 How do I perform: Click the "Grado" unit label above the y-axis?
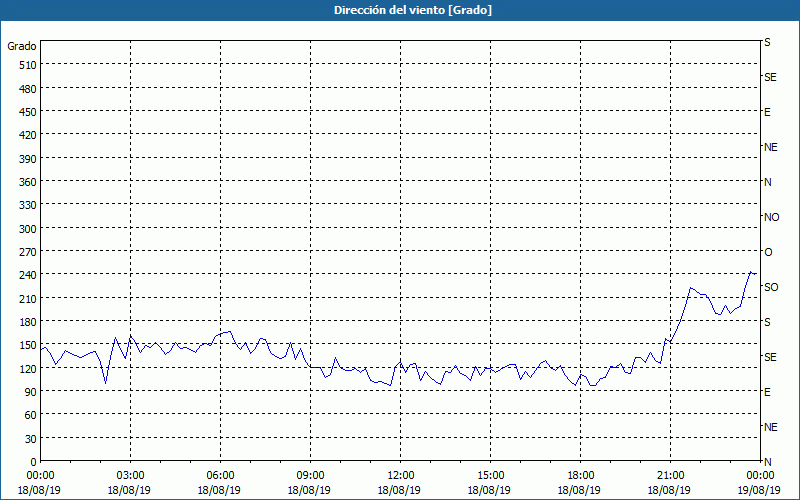22,46
